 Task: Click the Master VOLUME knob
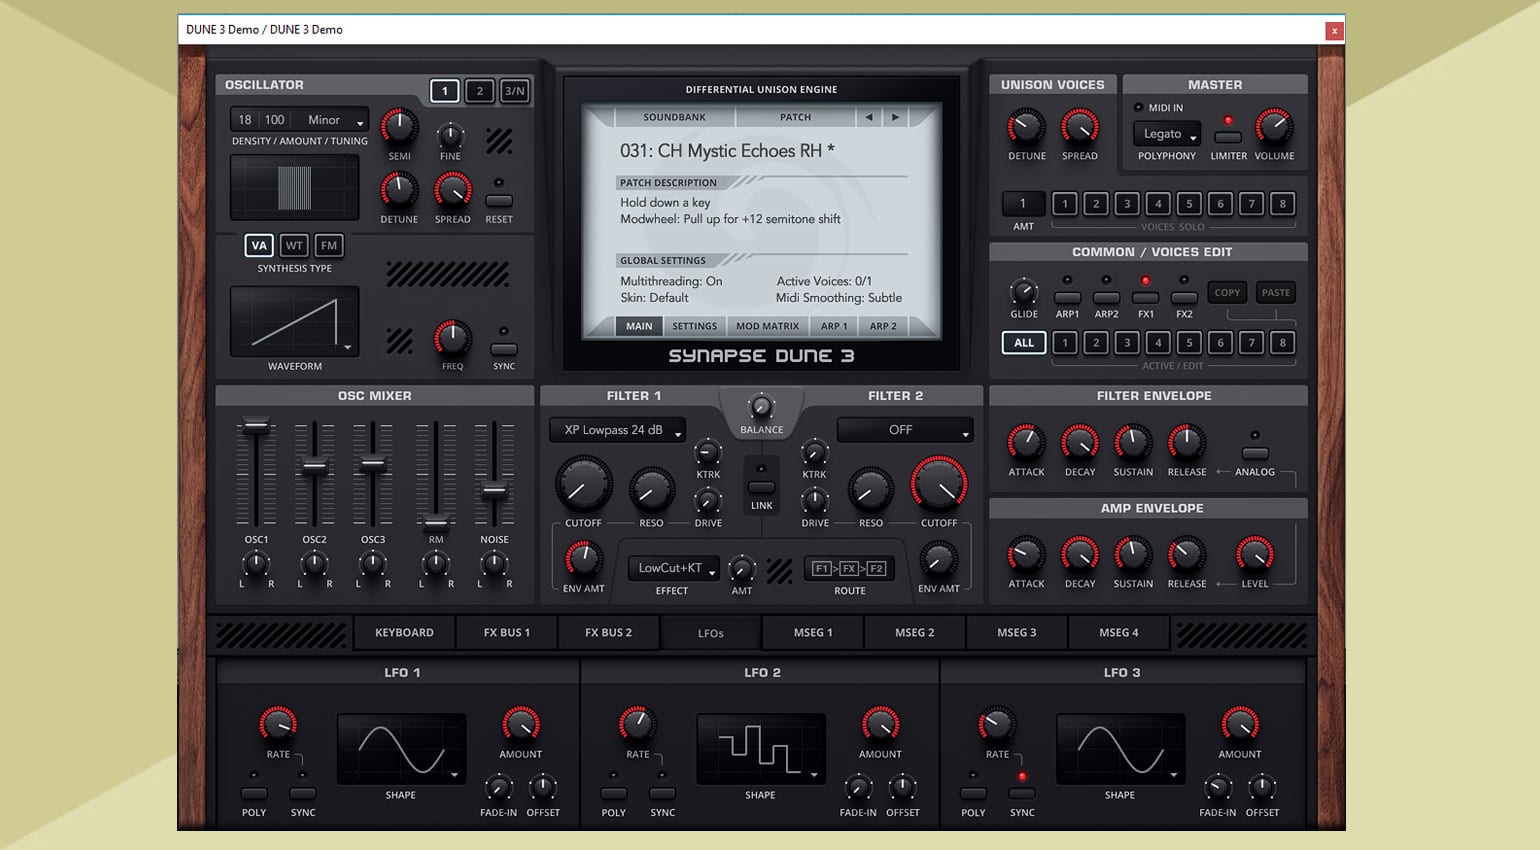(1274, 127)
